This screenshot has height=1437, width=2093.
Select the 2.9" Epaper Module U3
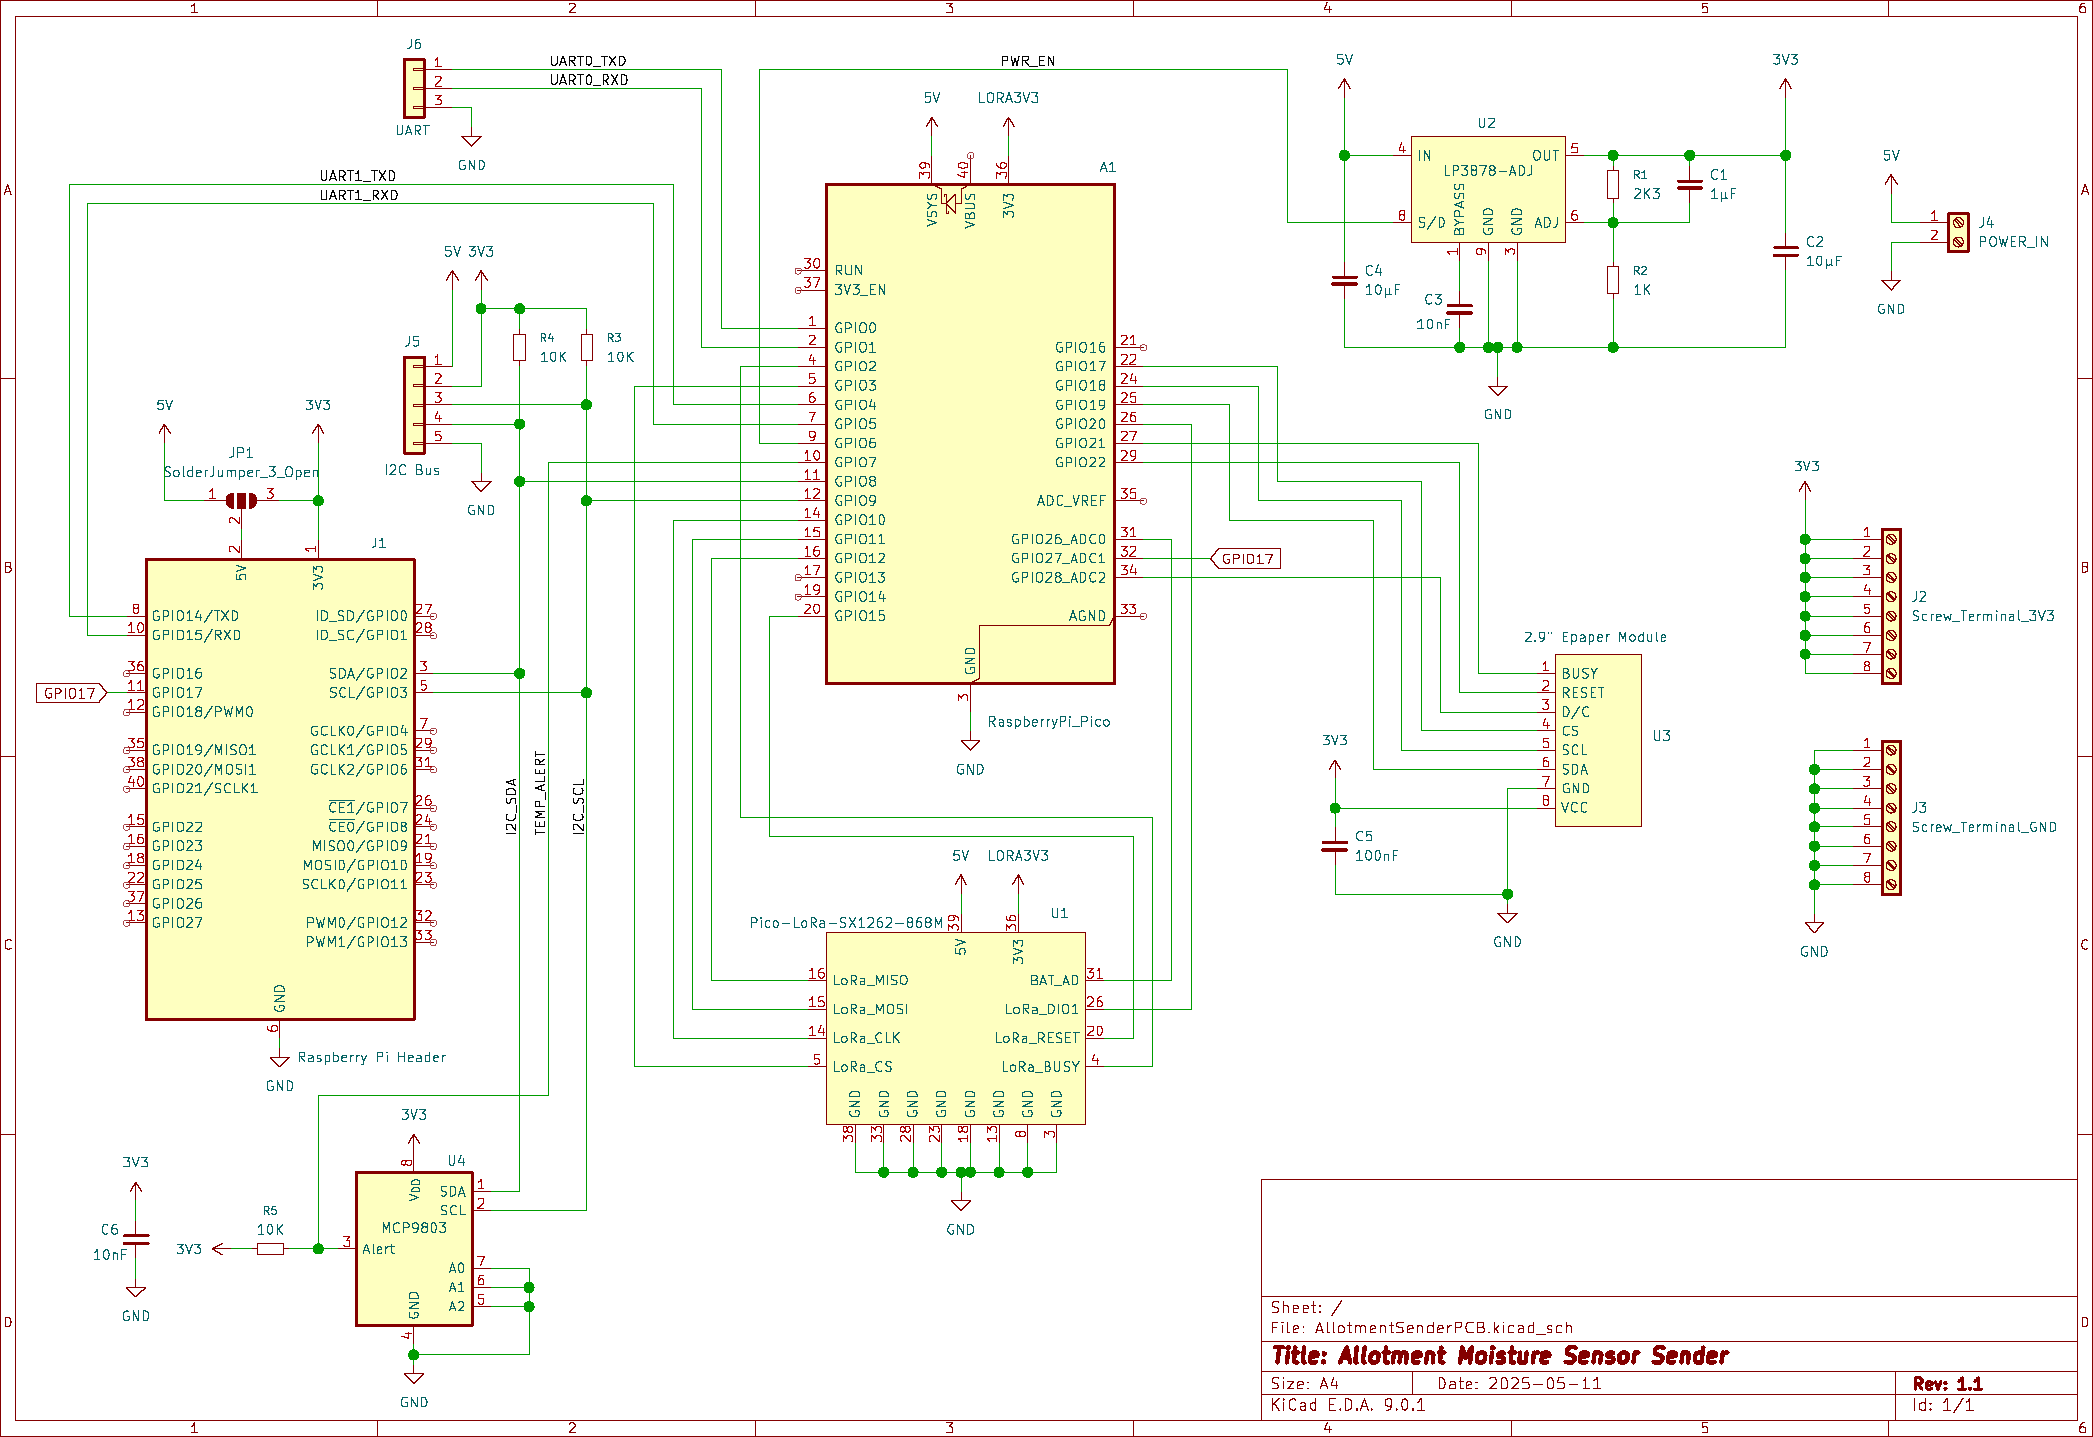coord(1597,740)
